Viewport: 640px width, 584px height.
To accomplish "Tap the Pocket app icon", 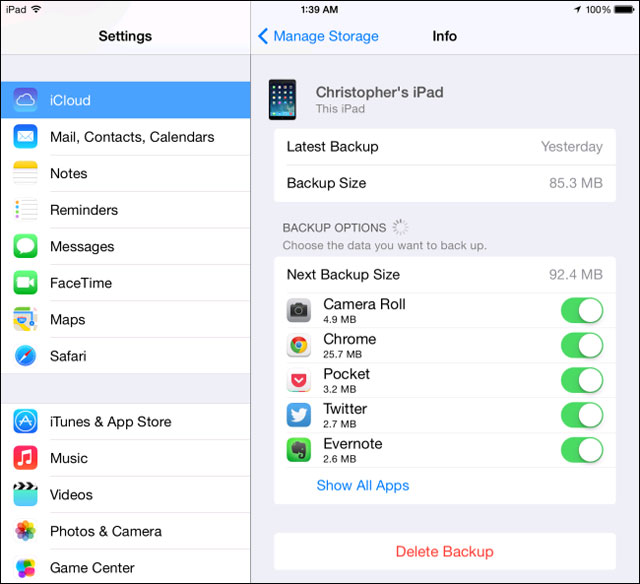I will (x=299, y=380).
